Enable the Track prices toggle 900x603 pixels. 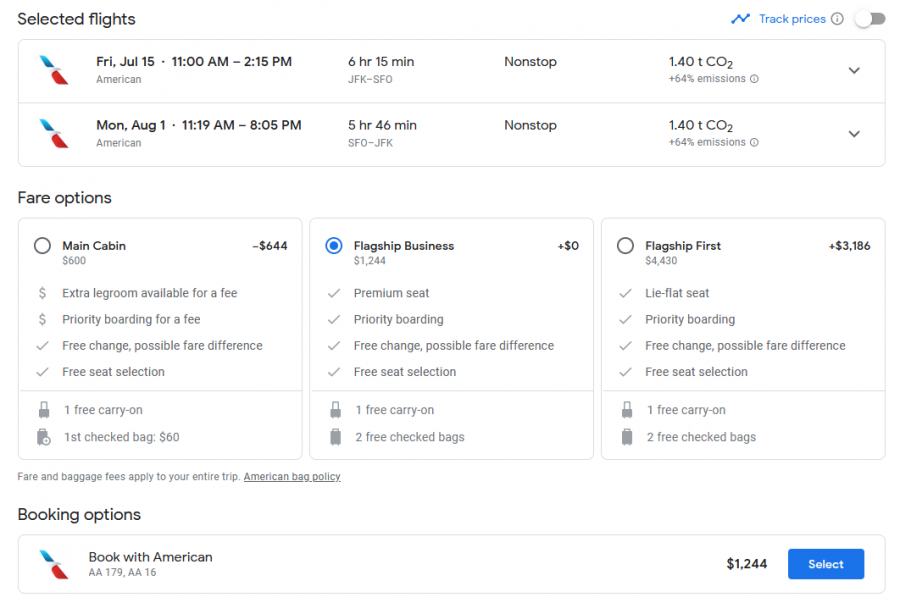pyautogui.click(x=869, y=19)
